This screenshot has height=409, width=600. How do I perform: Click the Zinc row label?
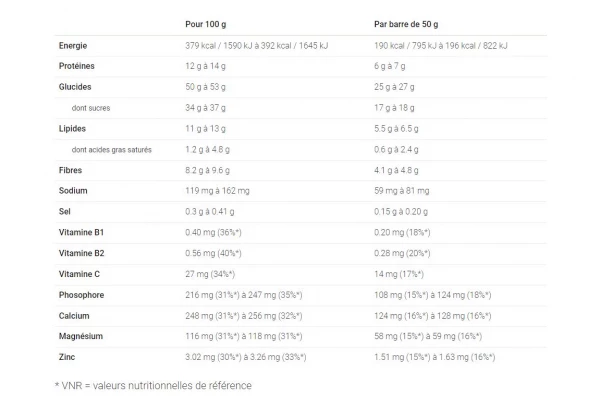coord(68,357)
